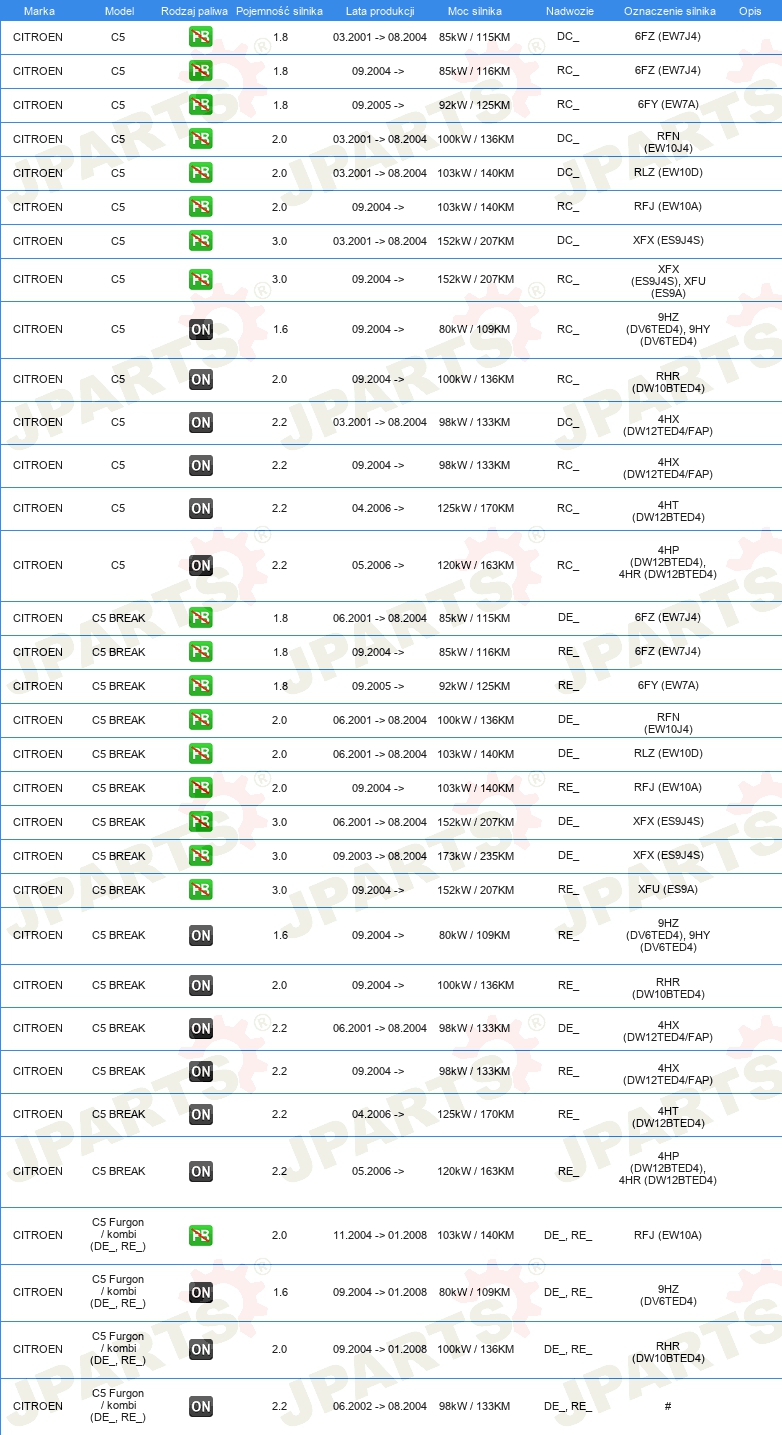This screenshot has height=1435, width=782.
Task: Click C5 Furgon / kombi model in 1.6 row
Action: (118, 1291)
